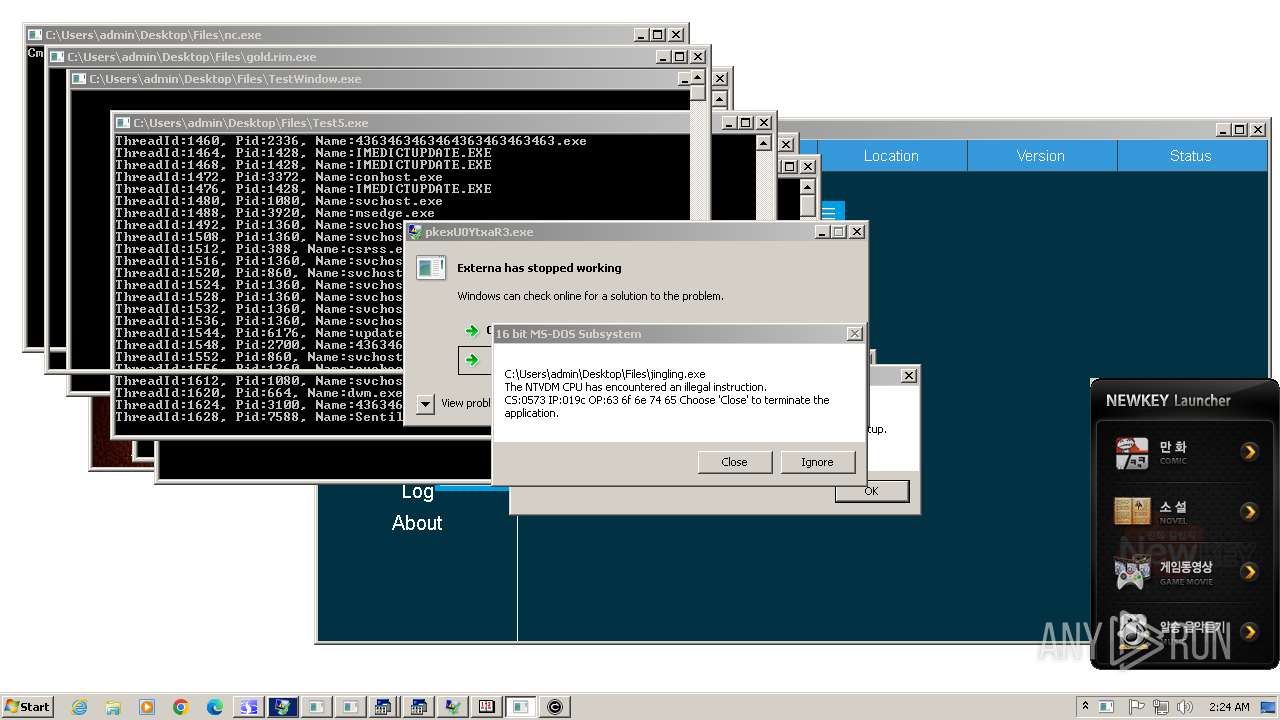Open the Start menu

point(27,707)
